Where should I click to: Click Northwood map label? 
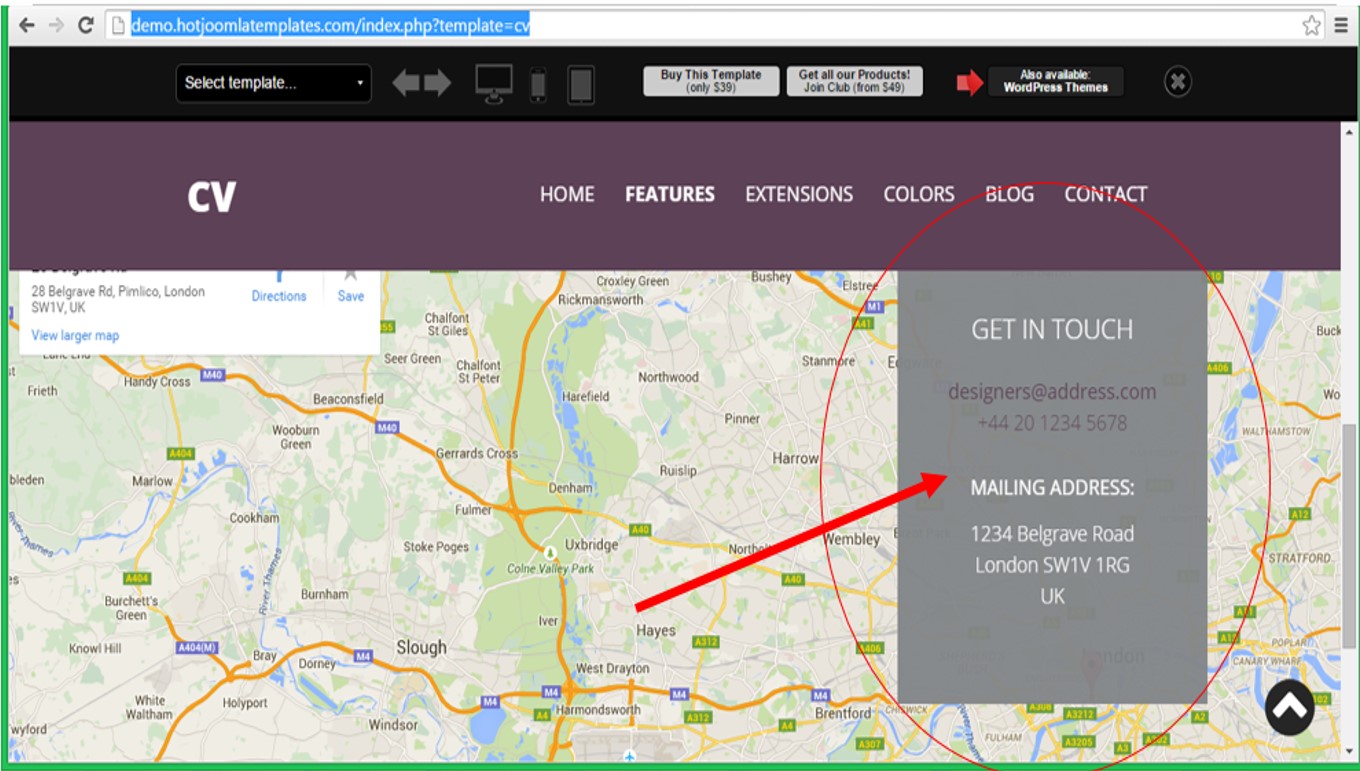coord(668,377)
